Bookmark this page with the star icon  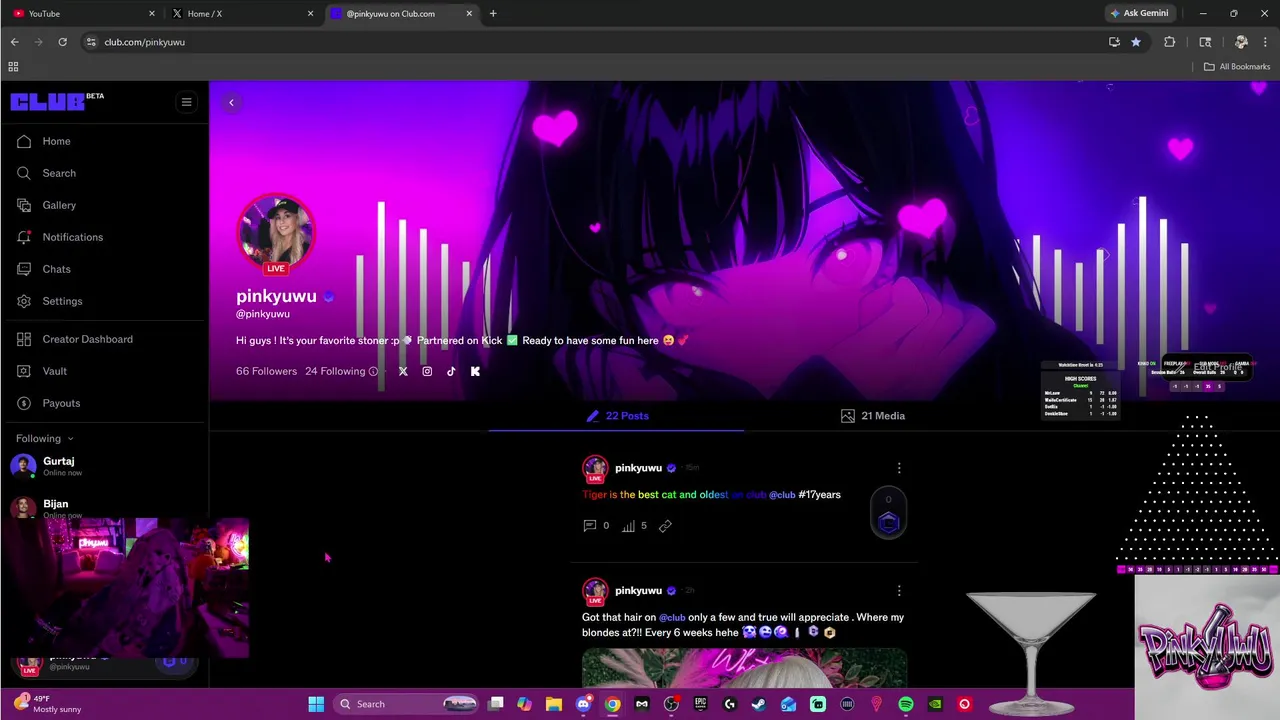coord(1136,42)
